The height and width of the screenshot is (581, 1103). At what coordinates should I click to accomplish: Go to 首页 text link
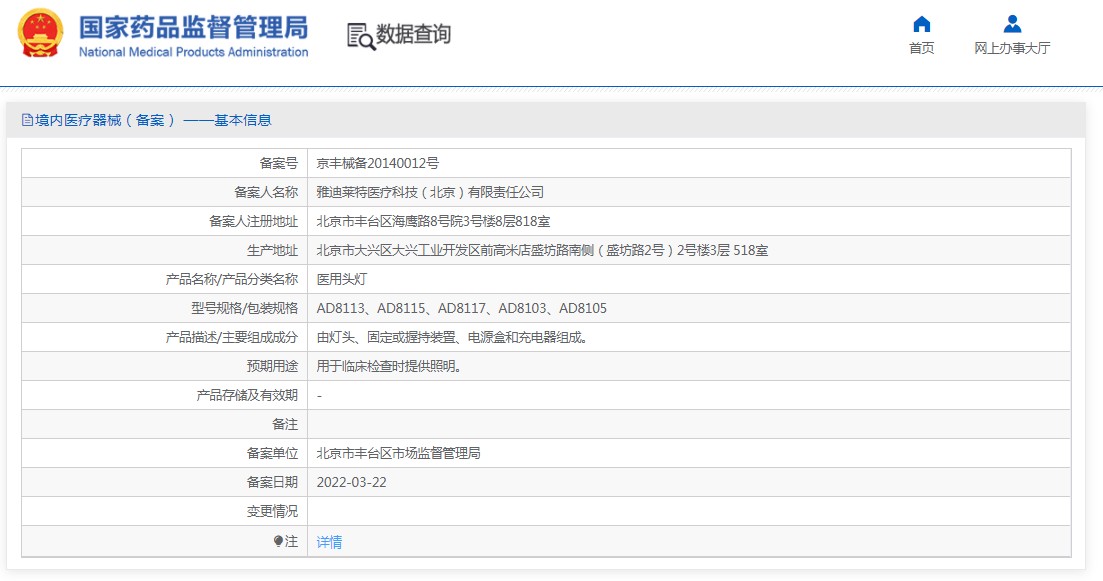922,48
